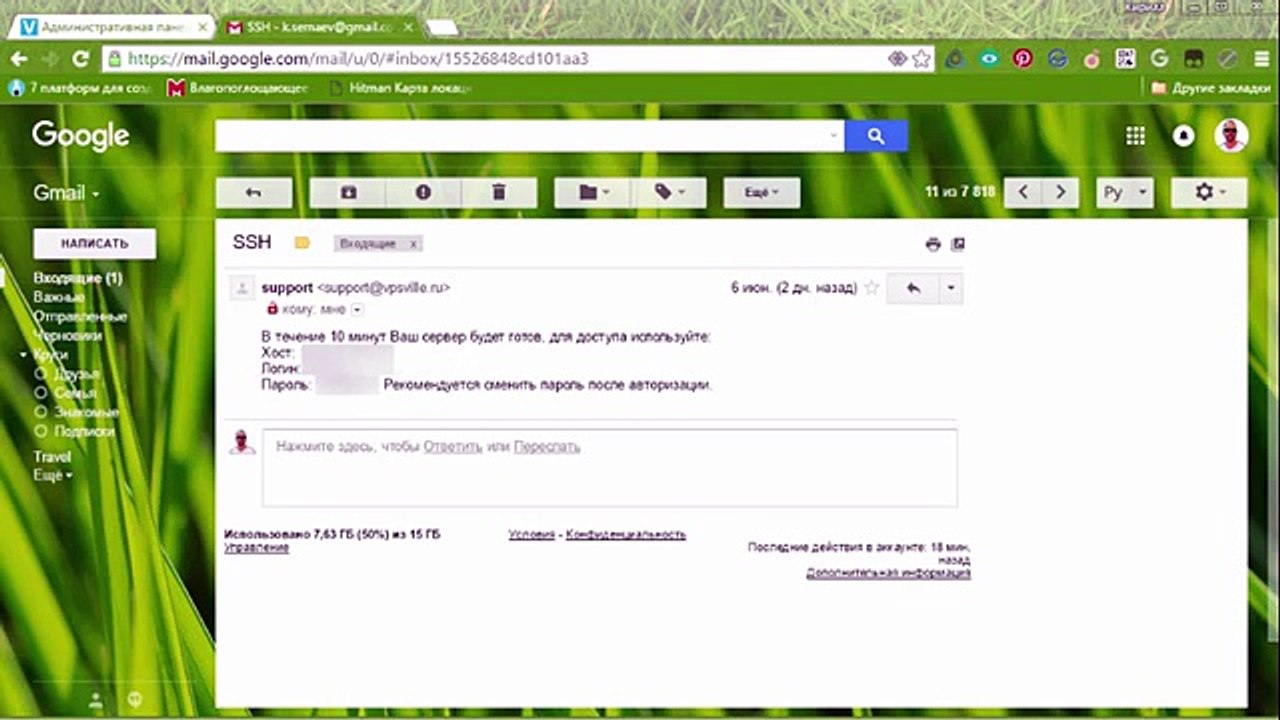
Task: Open Дополнительная информация account activity link
Action: point(888,573)
